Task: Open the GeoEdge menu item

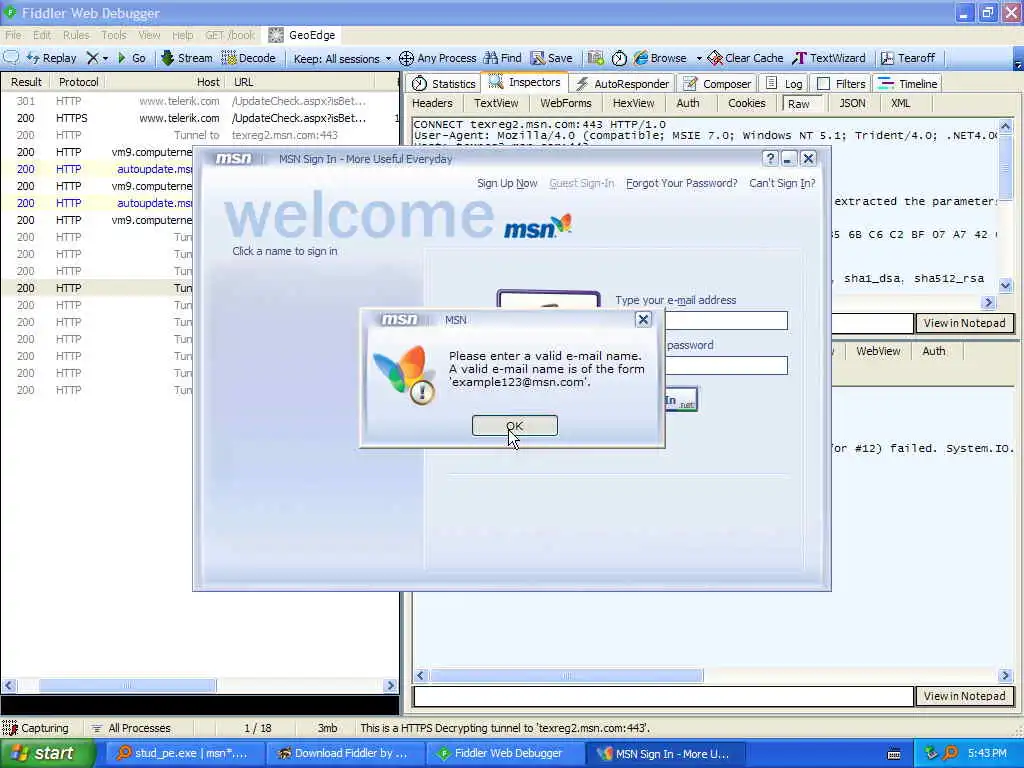Action: point(302,35)
